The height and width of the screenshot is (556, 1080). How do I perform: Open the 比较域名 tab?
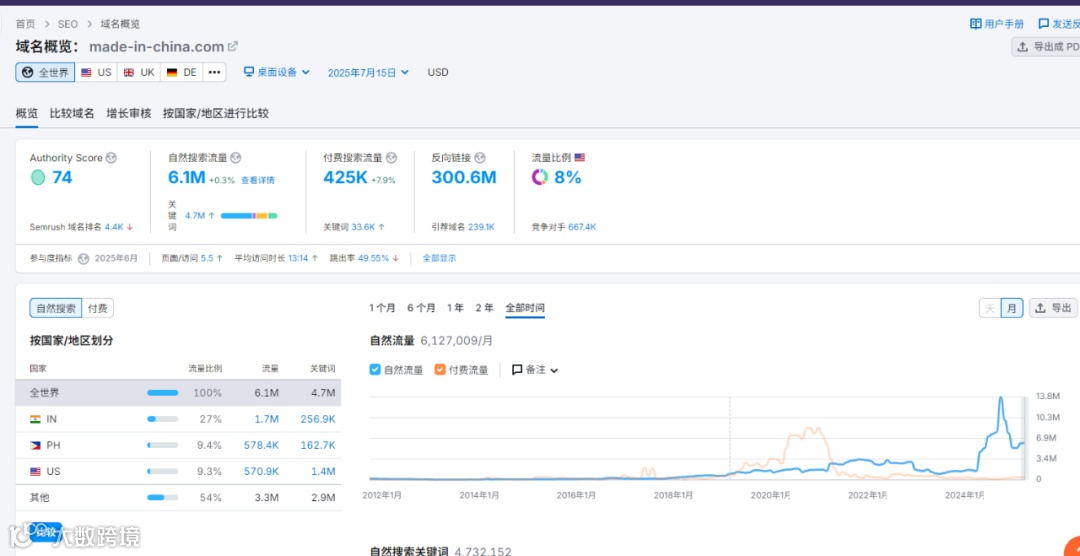click(72, 114)
